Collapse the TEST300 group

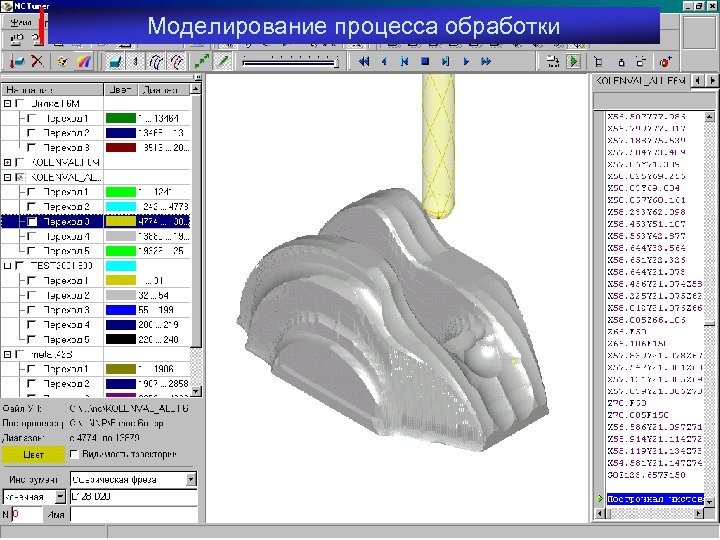(x=7, y=265)
